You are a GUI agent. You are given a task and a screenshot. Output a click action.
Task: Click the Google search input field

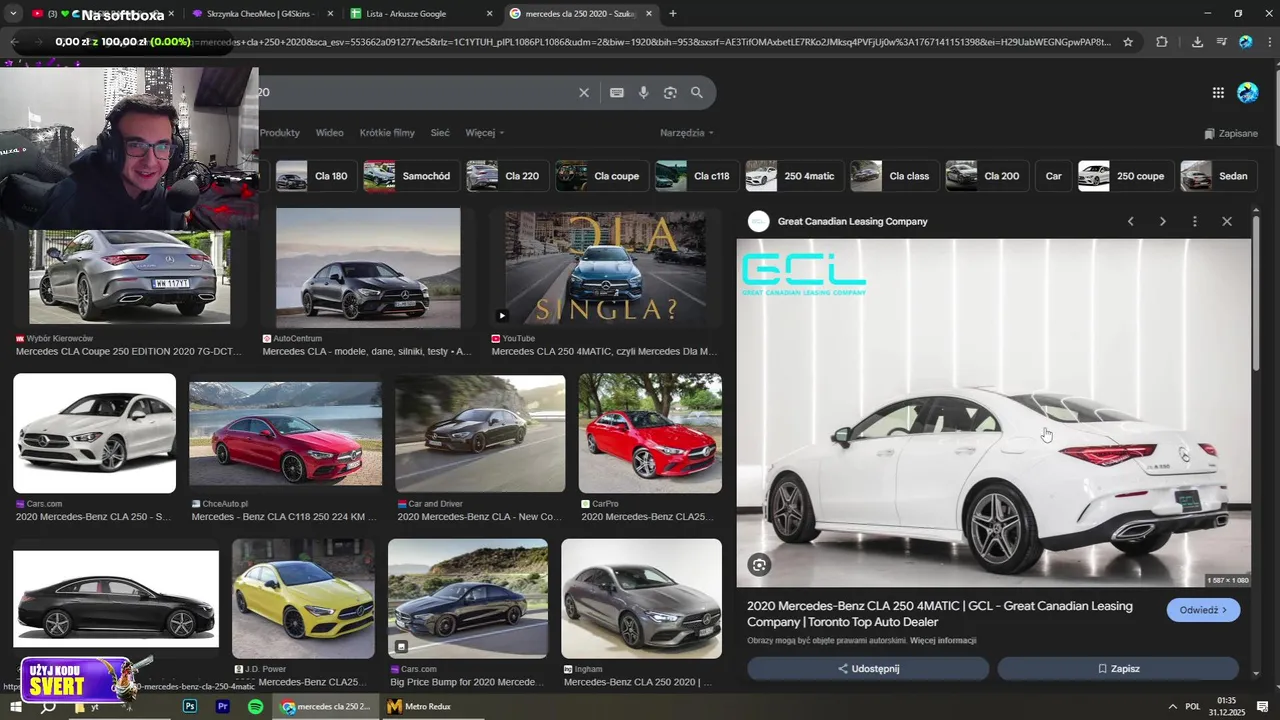415,92
